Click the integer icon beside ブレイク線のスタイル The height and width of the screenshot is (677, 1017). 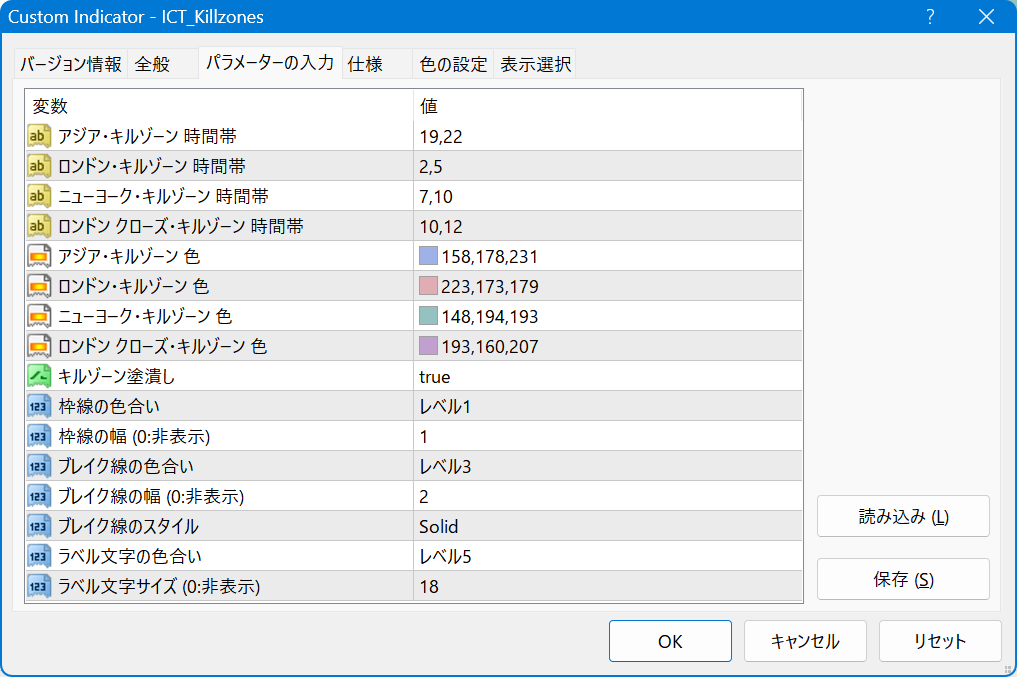point(39,526)
